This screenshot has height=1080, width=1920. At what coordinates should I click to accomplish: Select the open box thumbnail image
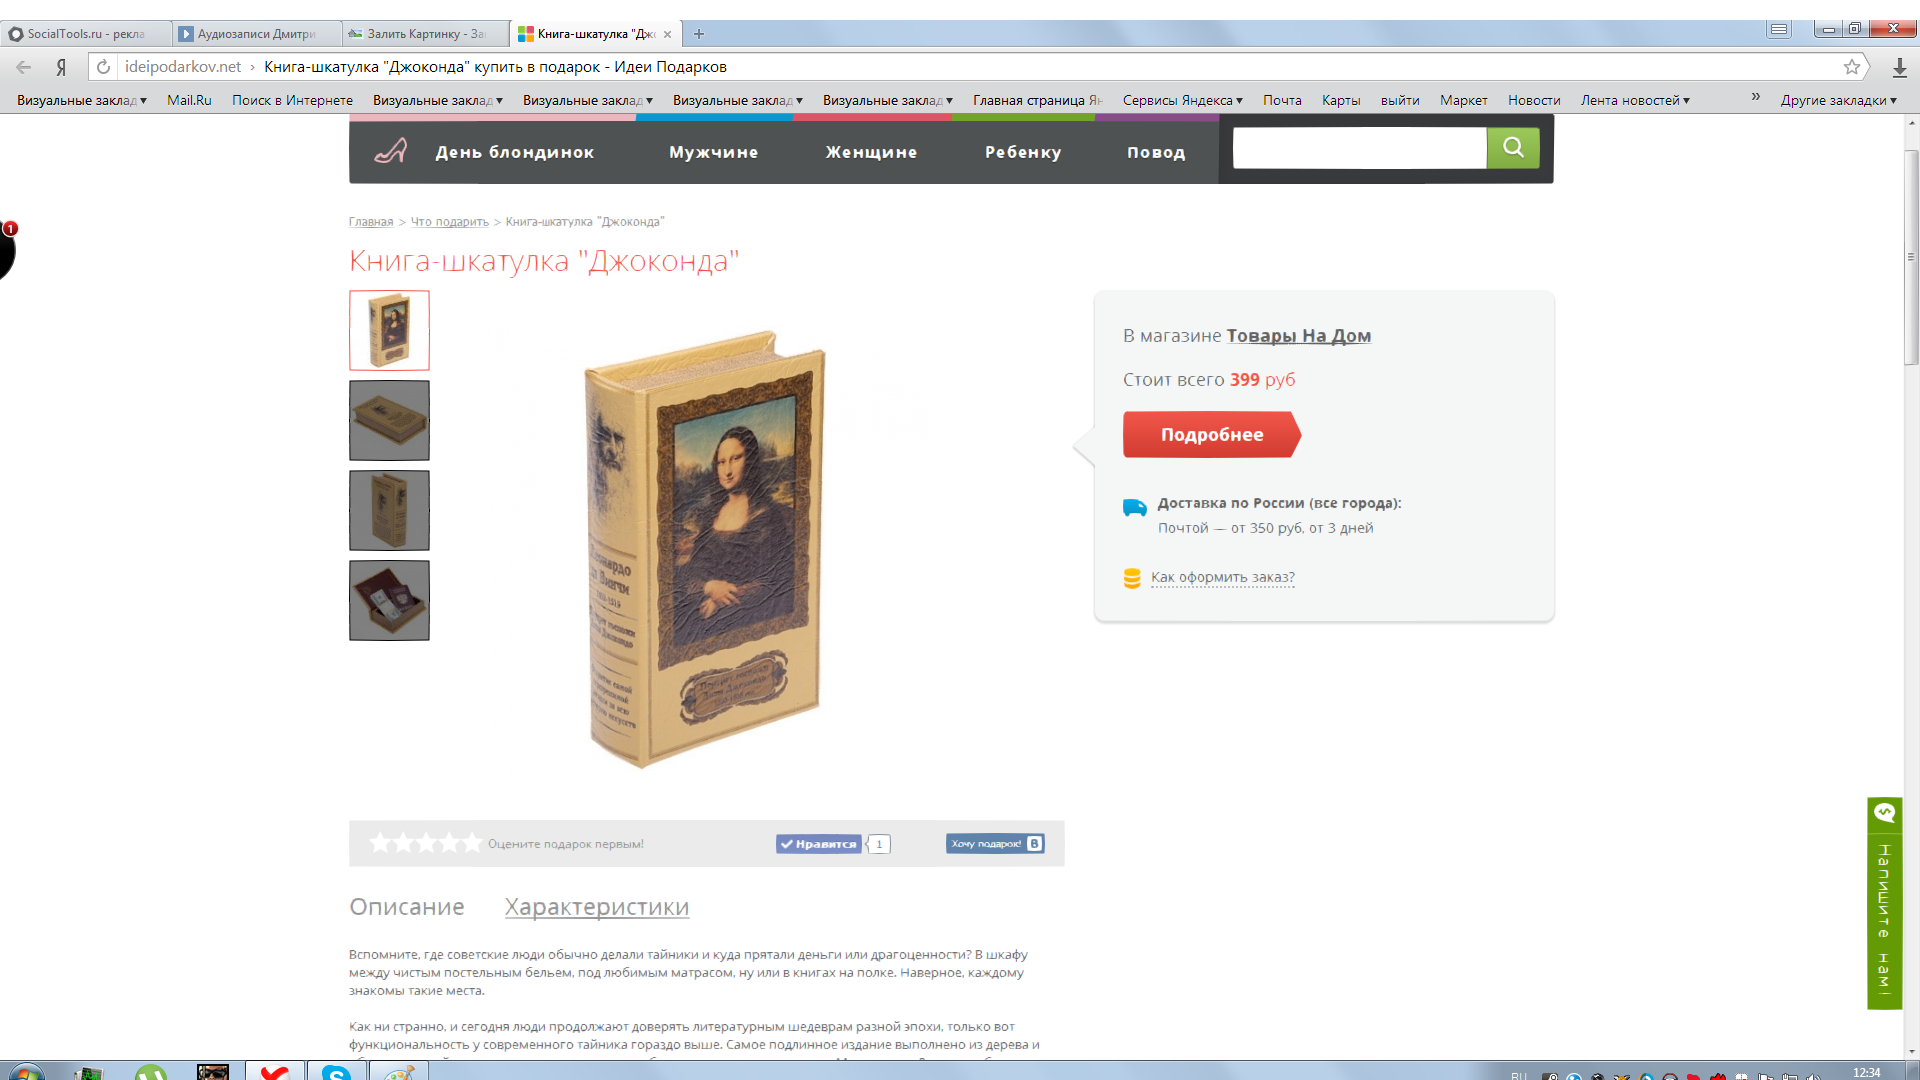[389, 600]
